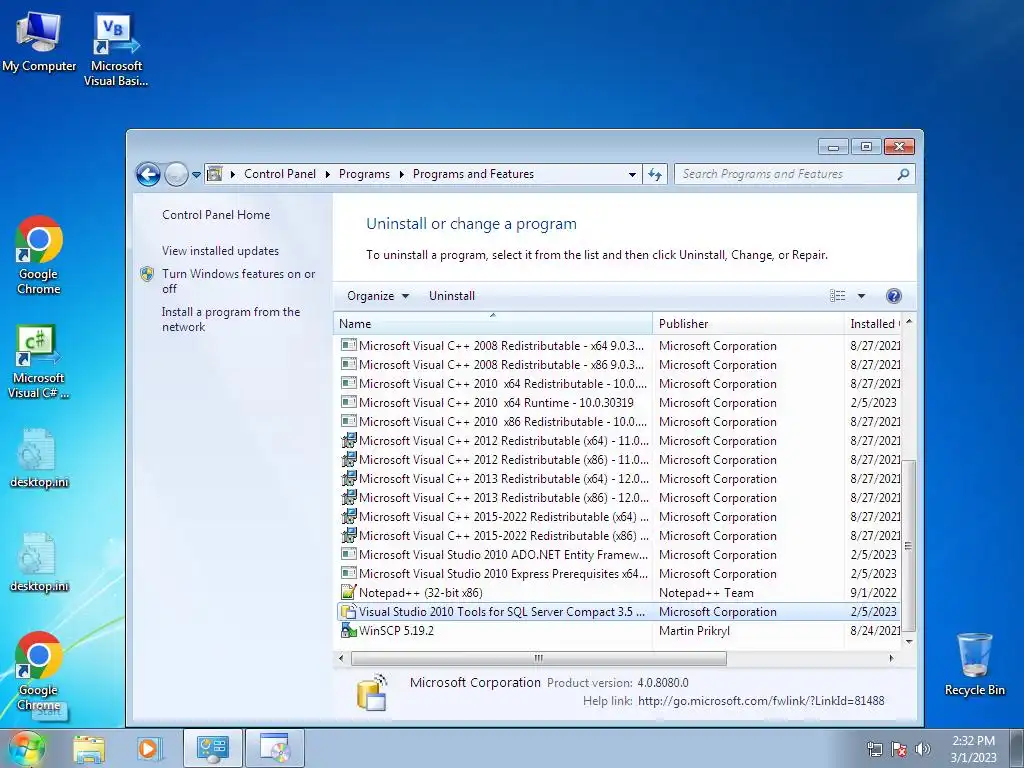Open View installed updates link
Image resolution: width=1024 pixels, height=768 pixels.
pos(220,251)
